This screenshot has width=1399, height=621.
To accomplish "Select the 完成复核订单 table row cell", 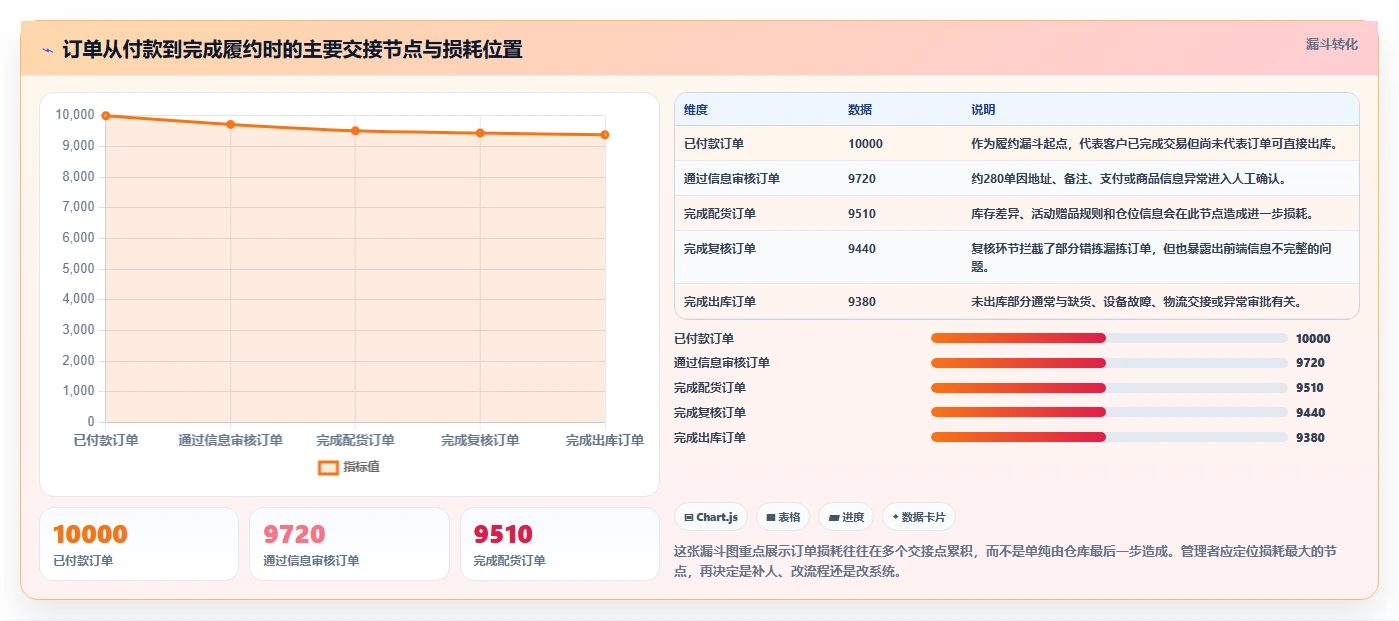I will pos(720,249).
